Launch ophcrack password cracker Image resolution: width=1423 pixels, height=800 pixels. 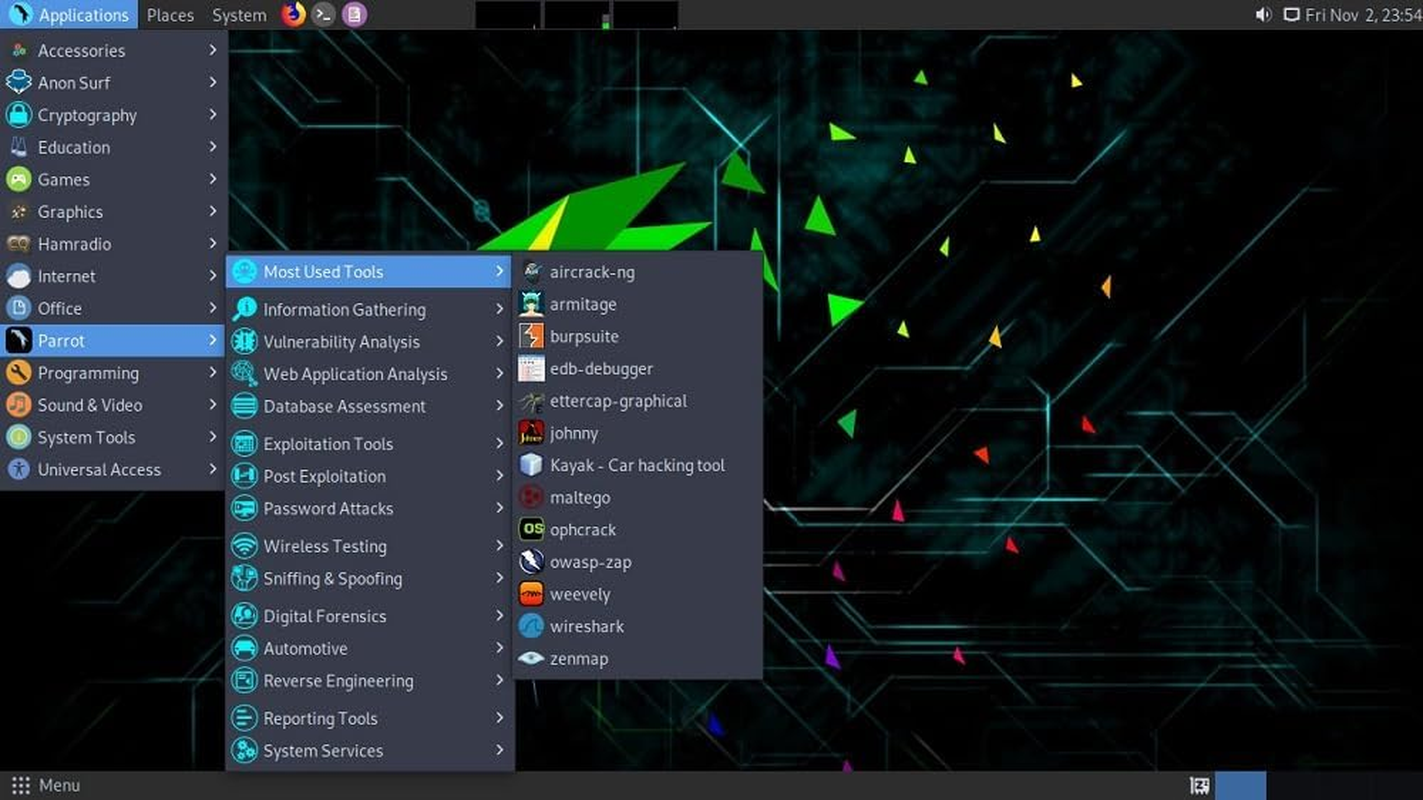tap(583, 529)
